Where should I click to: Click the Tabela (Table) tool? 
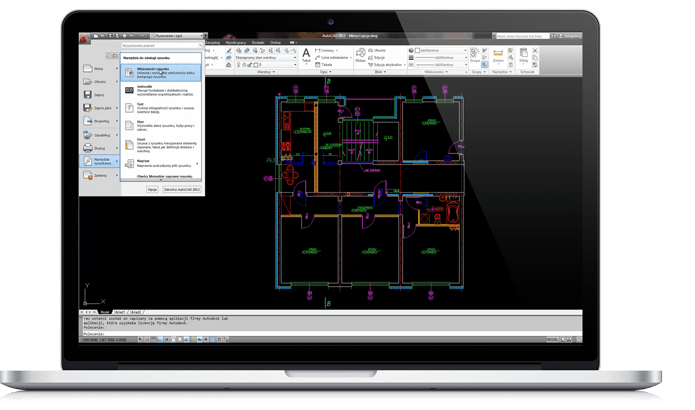324,65
